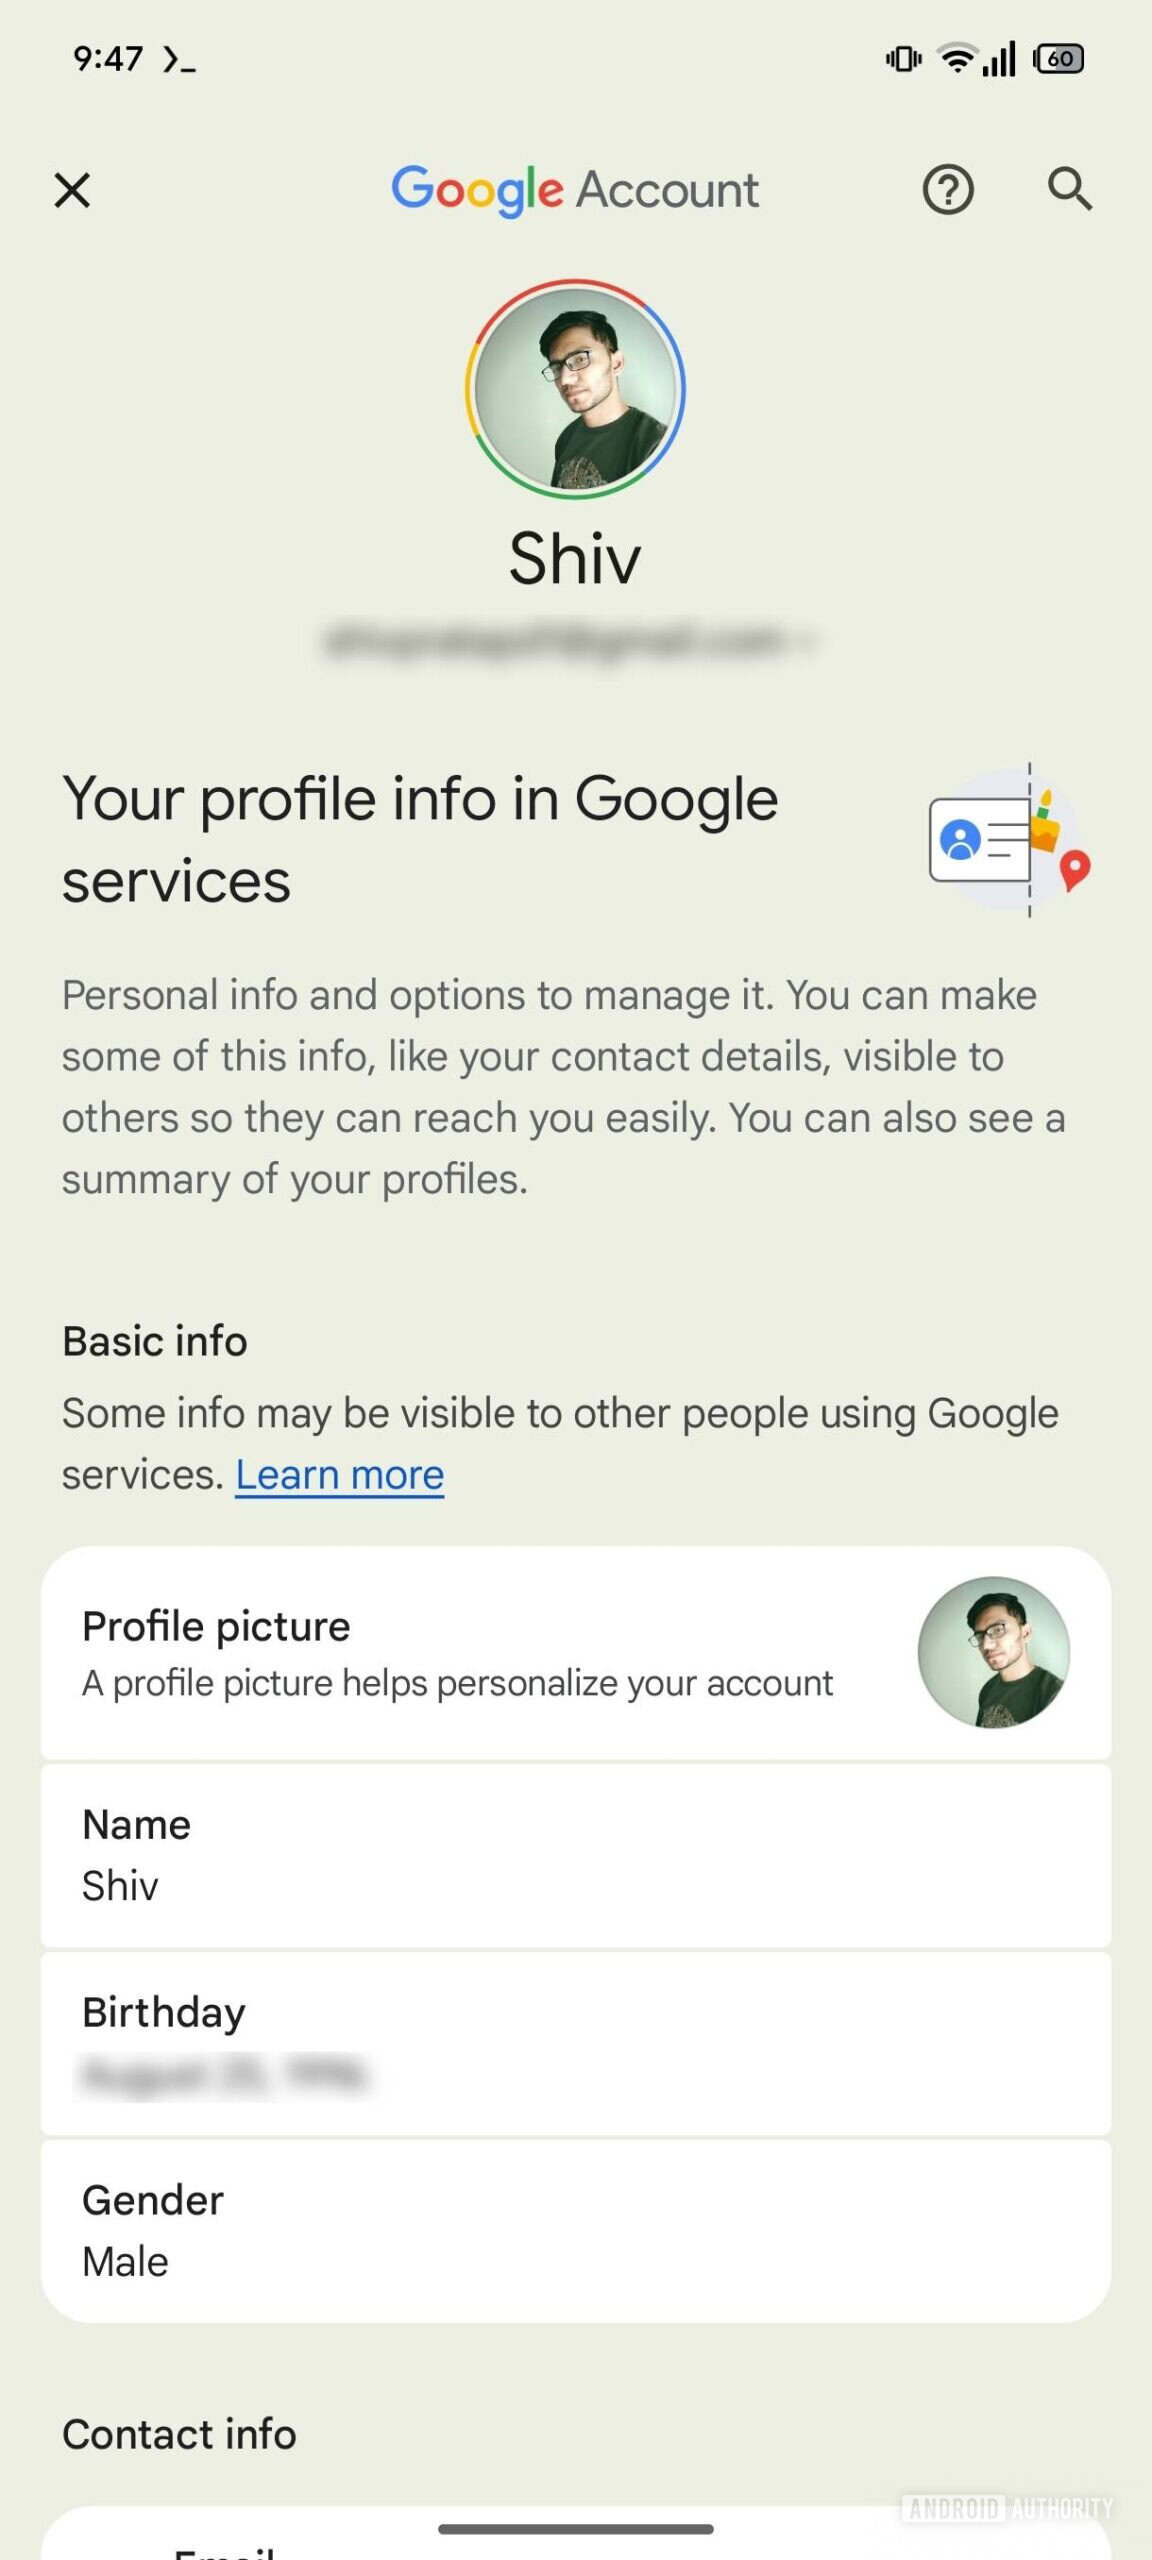This screenshot has height=2560, width=1152.
Task: Tap the battery indicator in status bar
Action: [1059, 59]
